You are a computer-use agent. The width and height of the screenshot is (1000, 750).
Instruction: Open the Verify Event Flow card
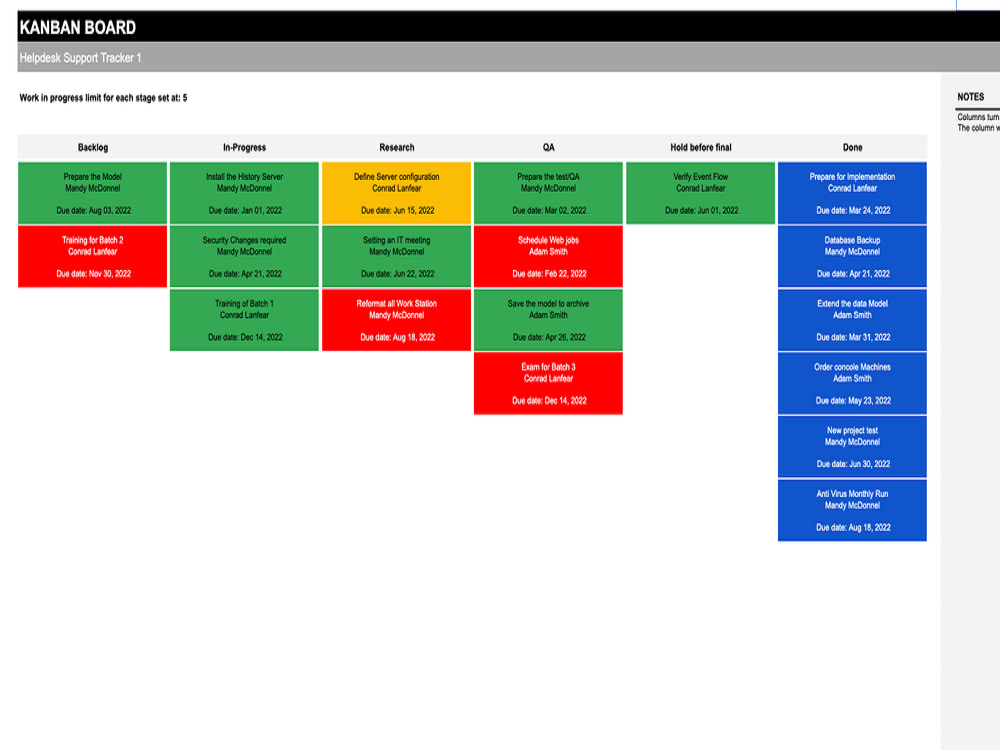pyautogui.click(x=701, y=192)
